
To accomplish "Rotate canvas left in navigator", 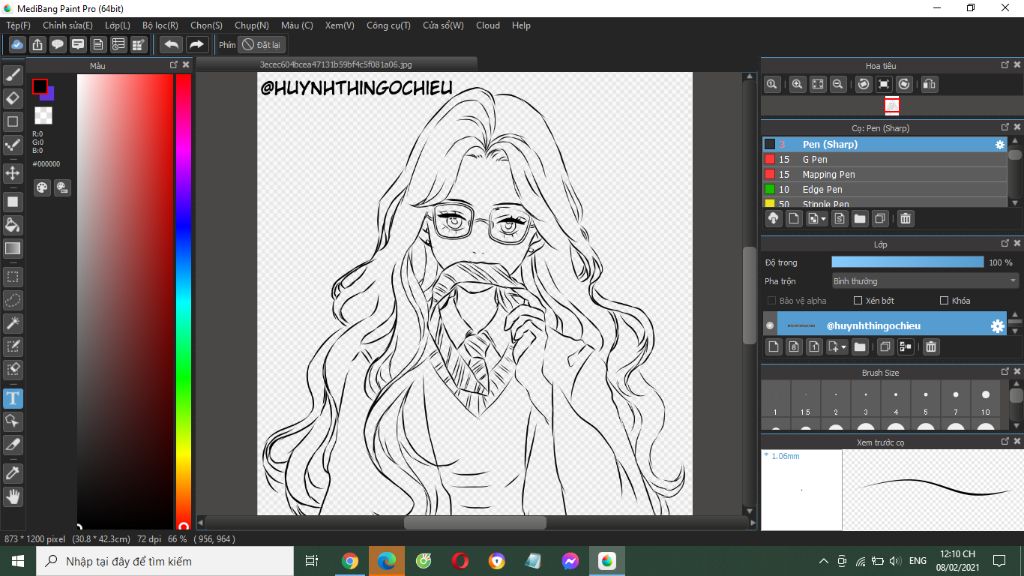I will (x=863, y=84).
